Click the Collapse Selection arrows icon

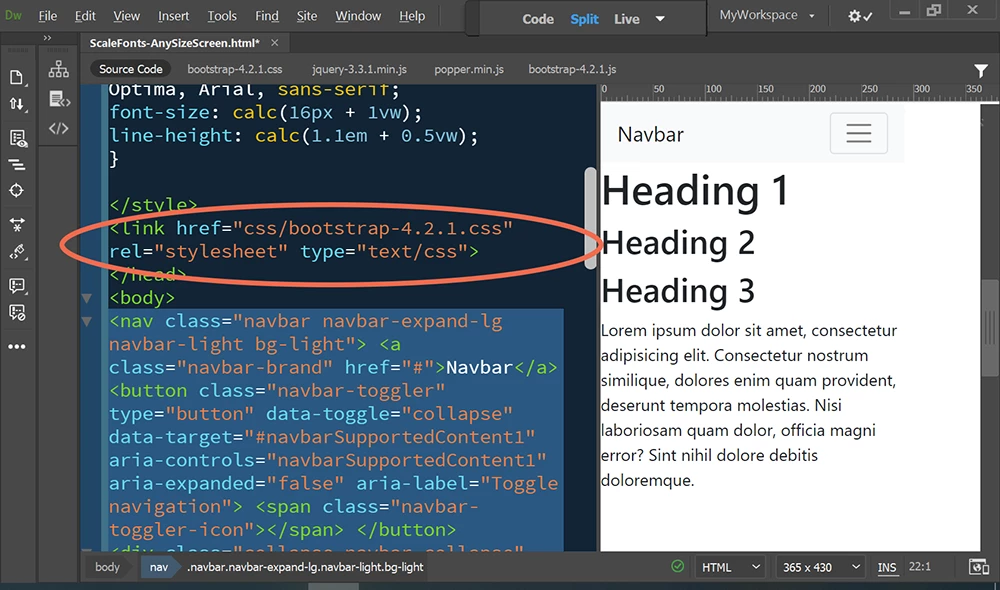tap(17, 225)
